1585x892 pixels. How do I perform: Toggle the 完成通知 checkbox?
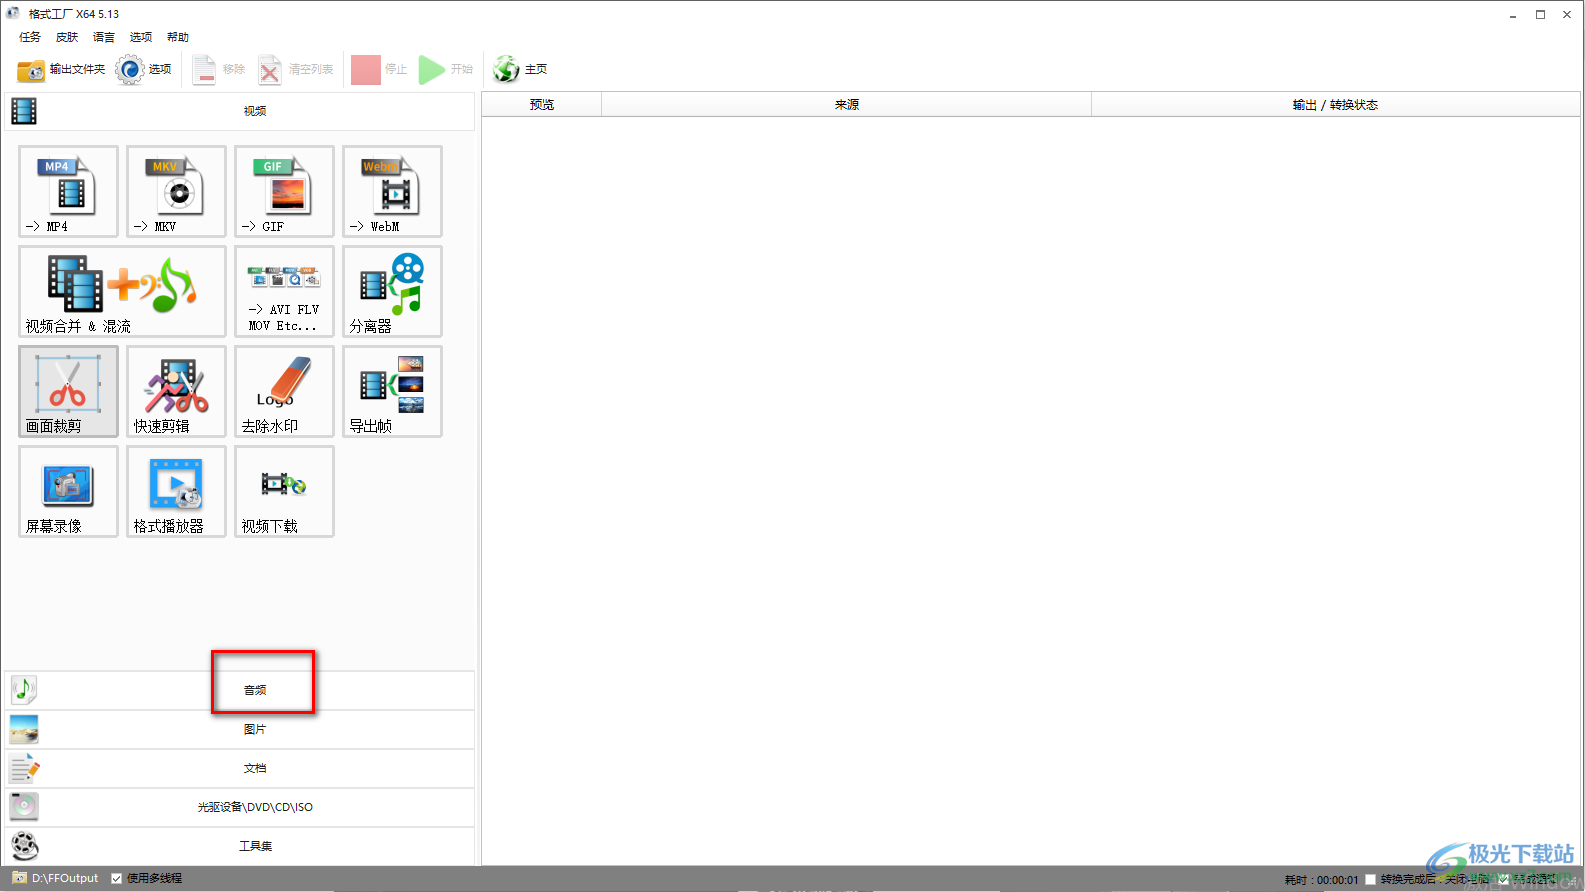(x=1504, y=880)
